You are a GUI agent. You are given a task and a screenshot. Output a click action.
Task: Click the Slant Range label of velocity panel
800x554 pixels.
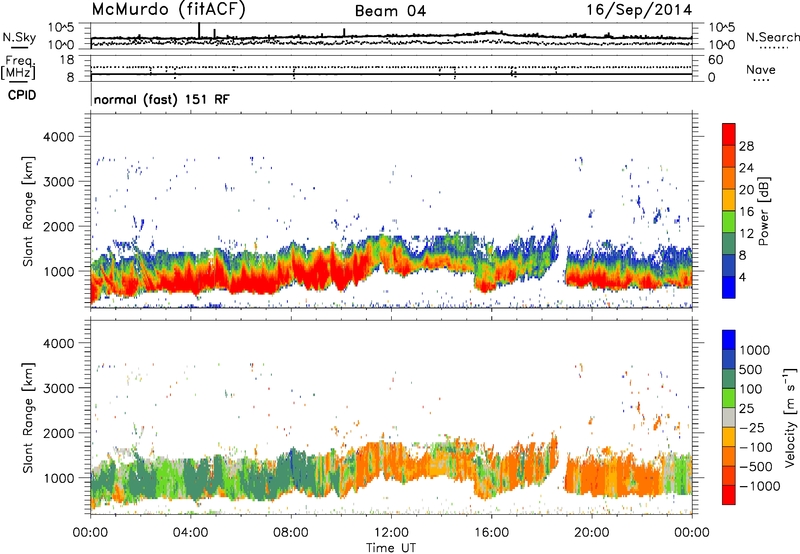point(28,417)
